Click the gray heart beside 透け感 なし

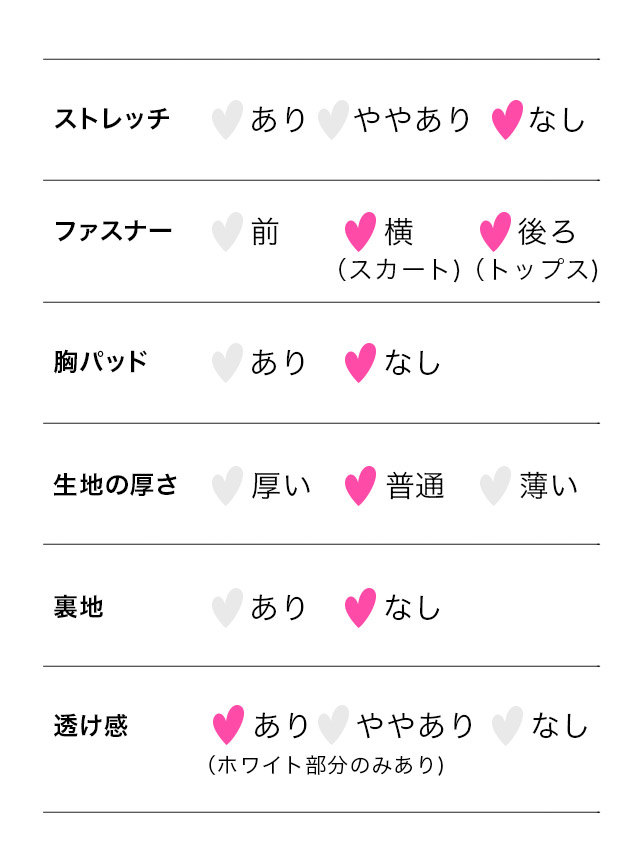point(507,725)
